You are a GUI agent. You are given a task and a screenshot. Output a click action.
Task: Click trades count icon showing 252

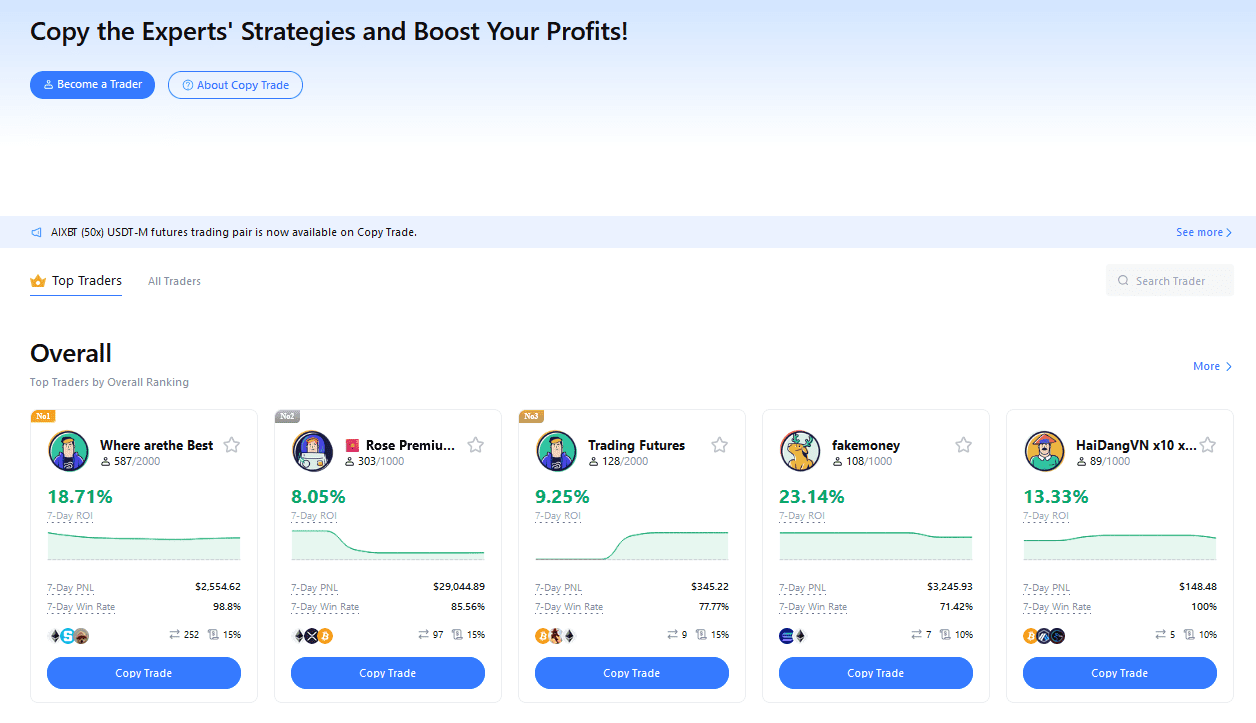(175, 635)
